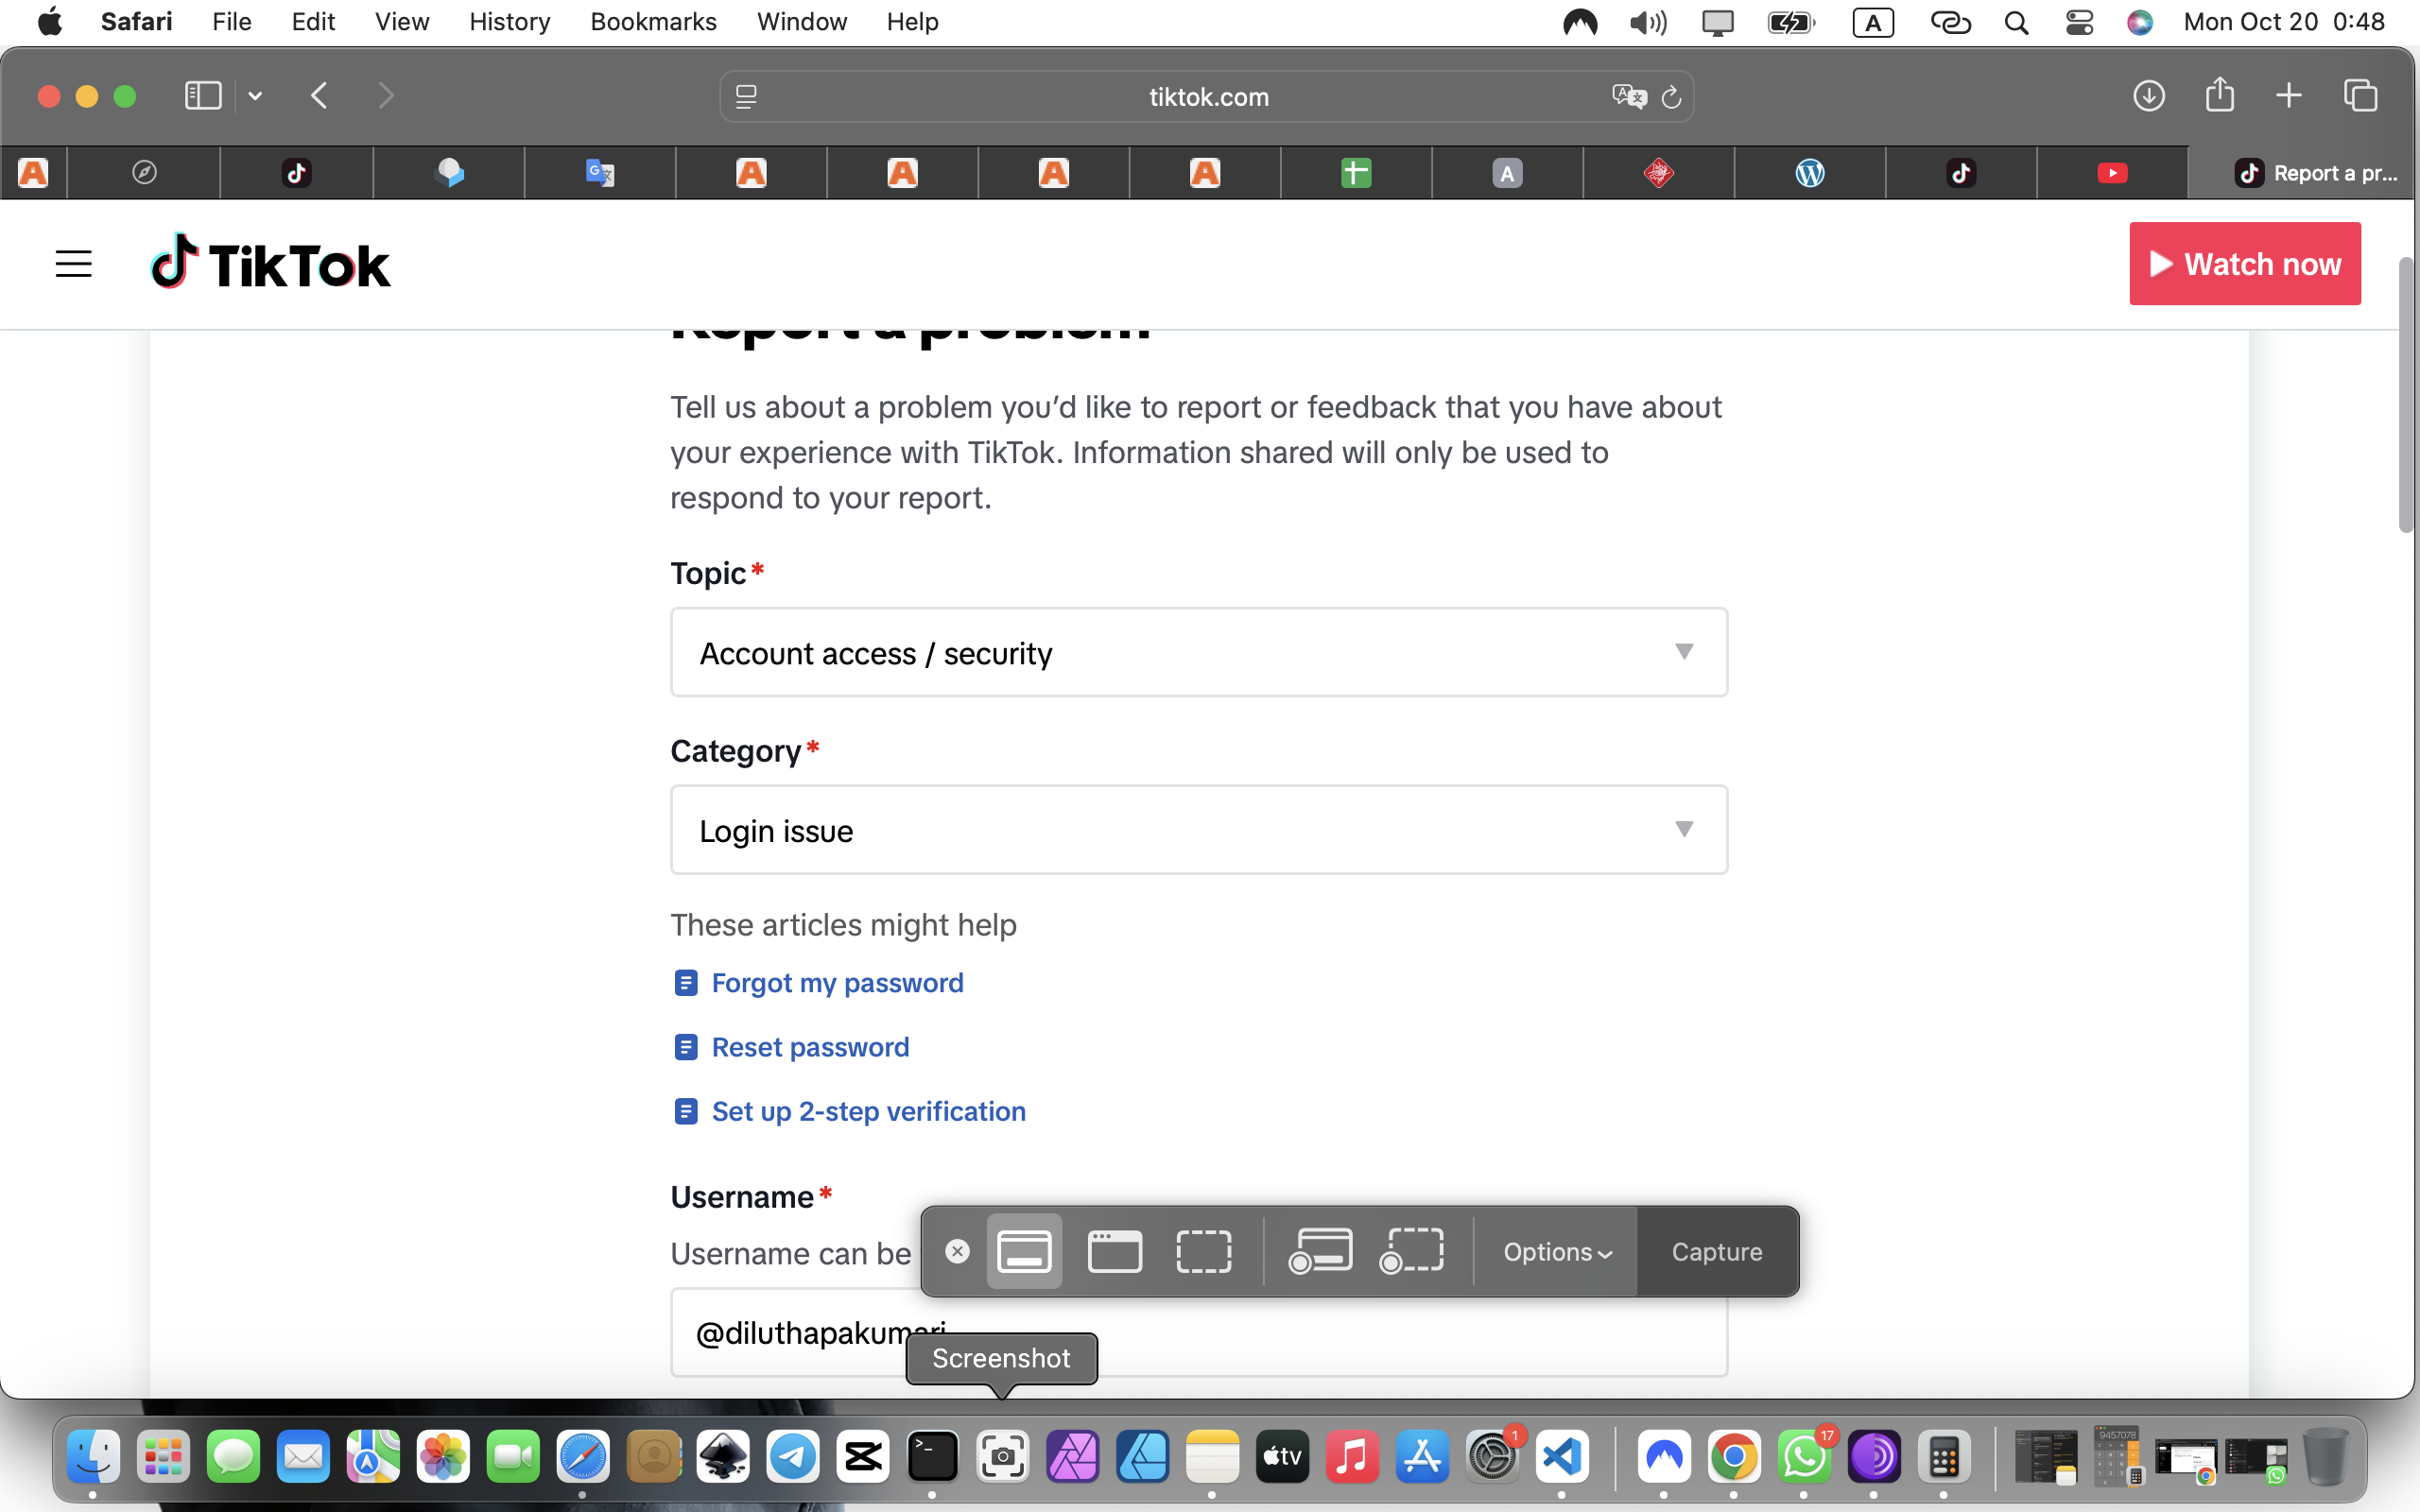Open screenshot Options menu

point(1556,1252)
